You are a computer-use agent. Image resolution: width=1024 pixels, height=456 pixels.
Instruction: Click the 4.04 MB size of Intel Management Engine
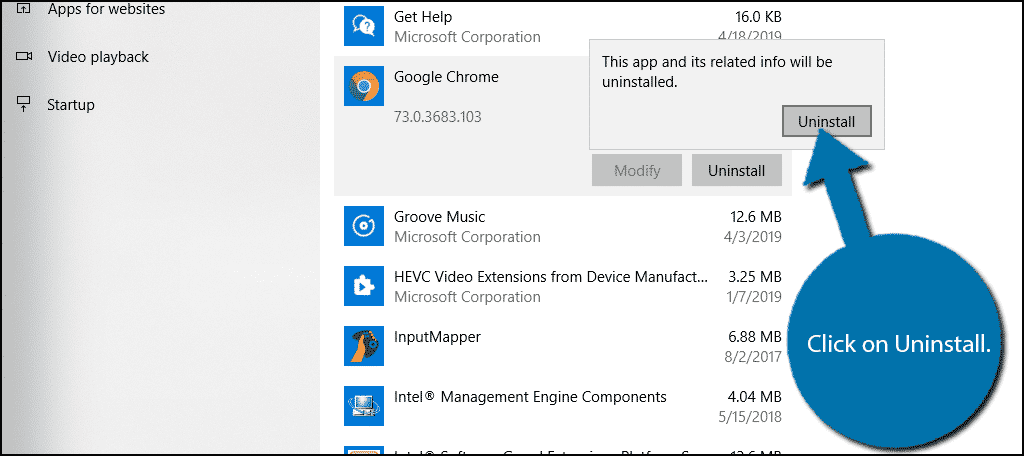pos(755,397)
